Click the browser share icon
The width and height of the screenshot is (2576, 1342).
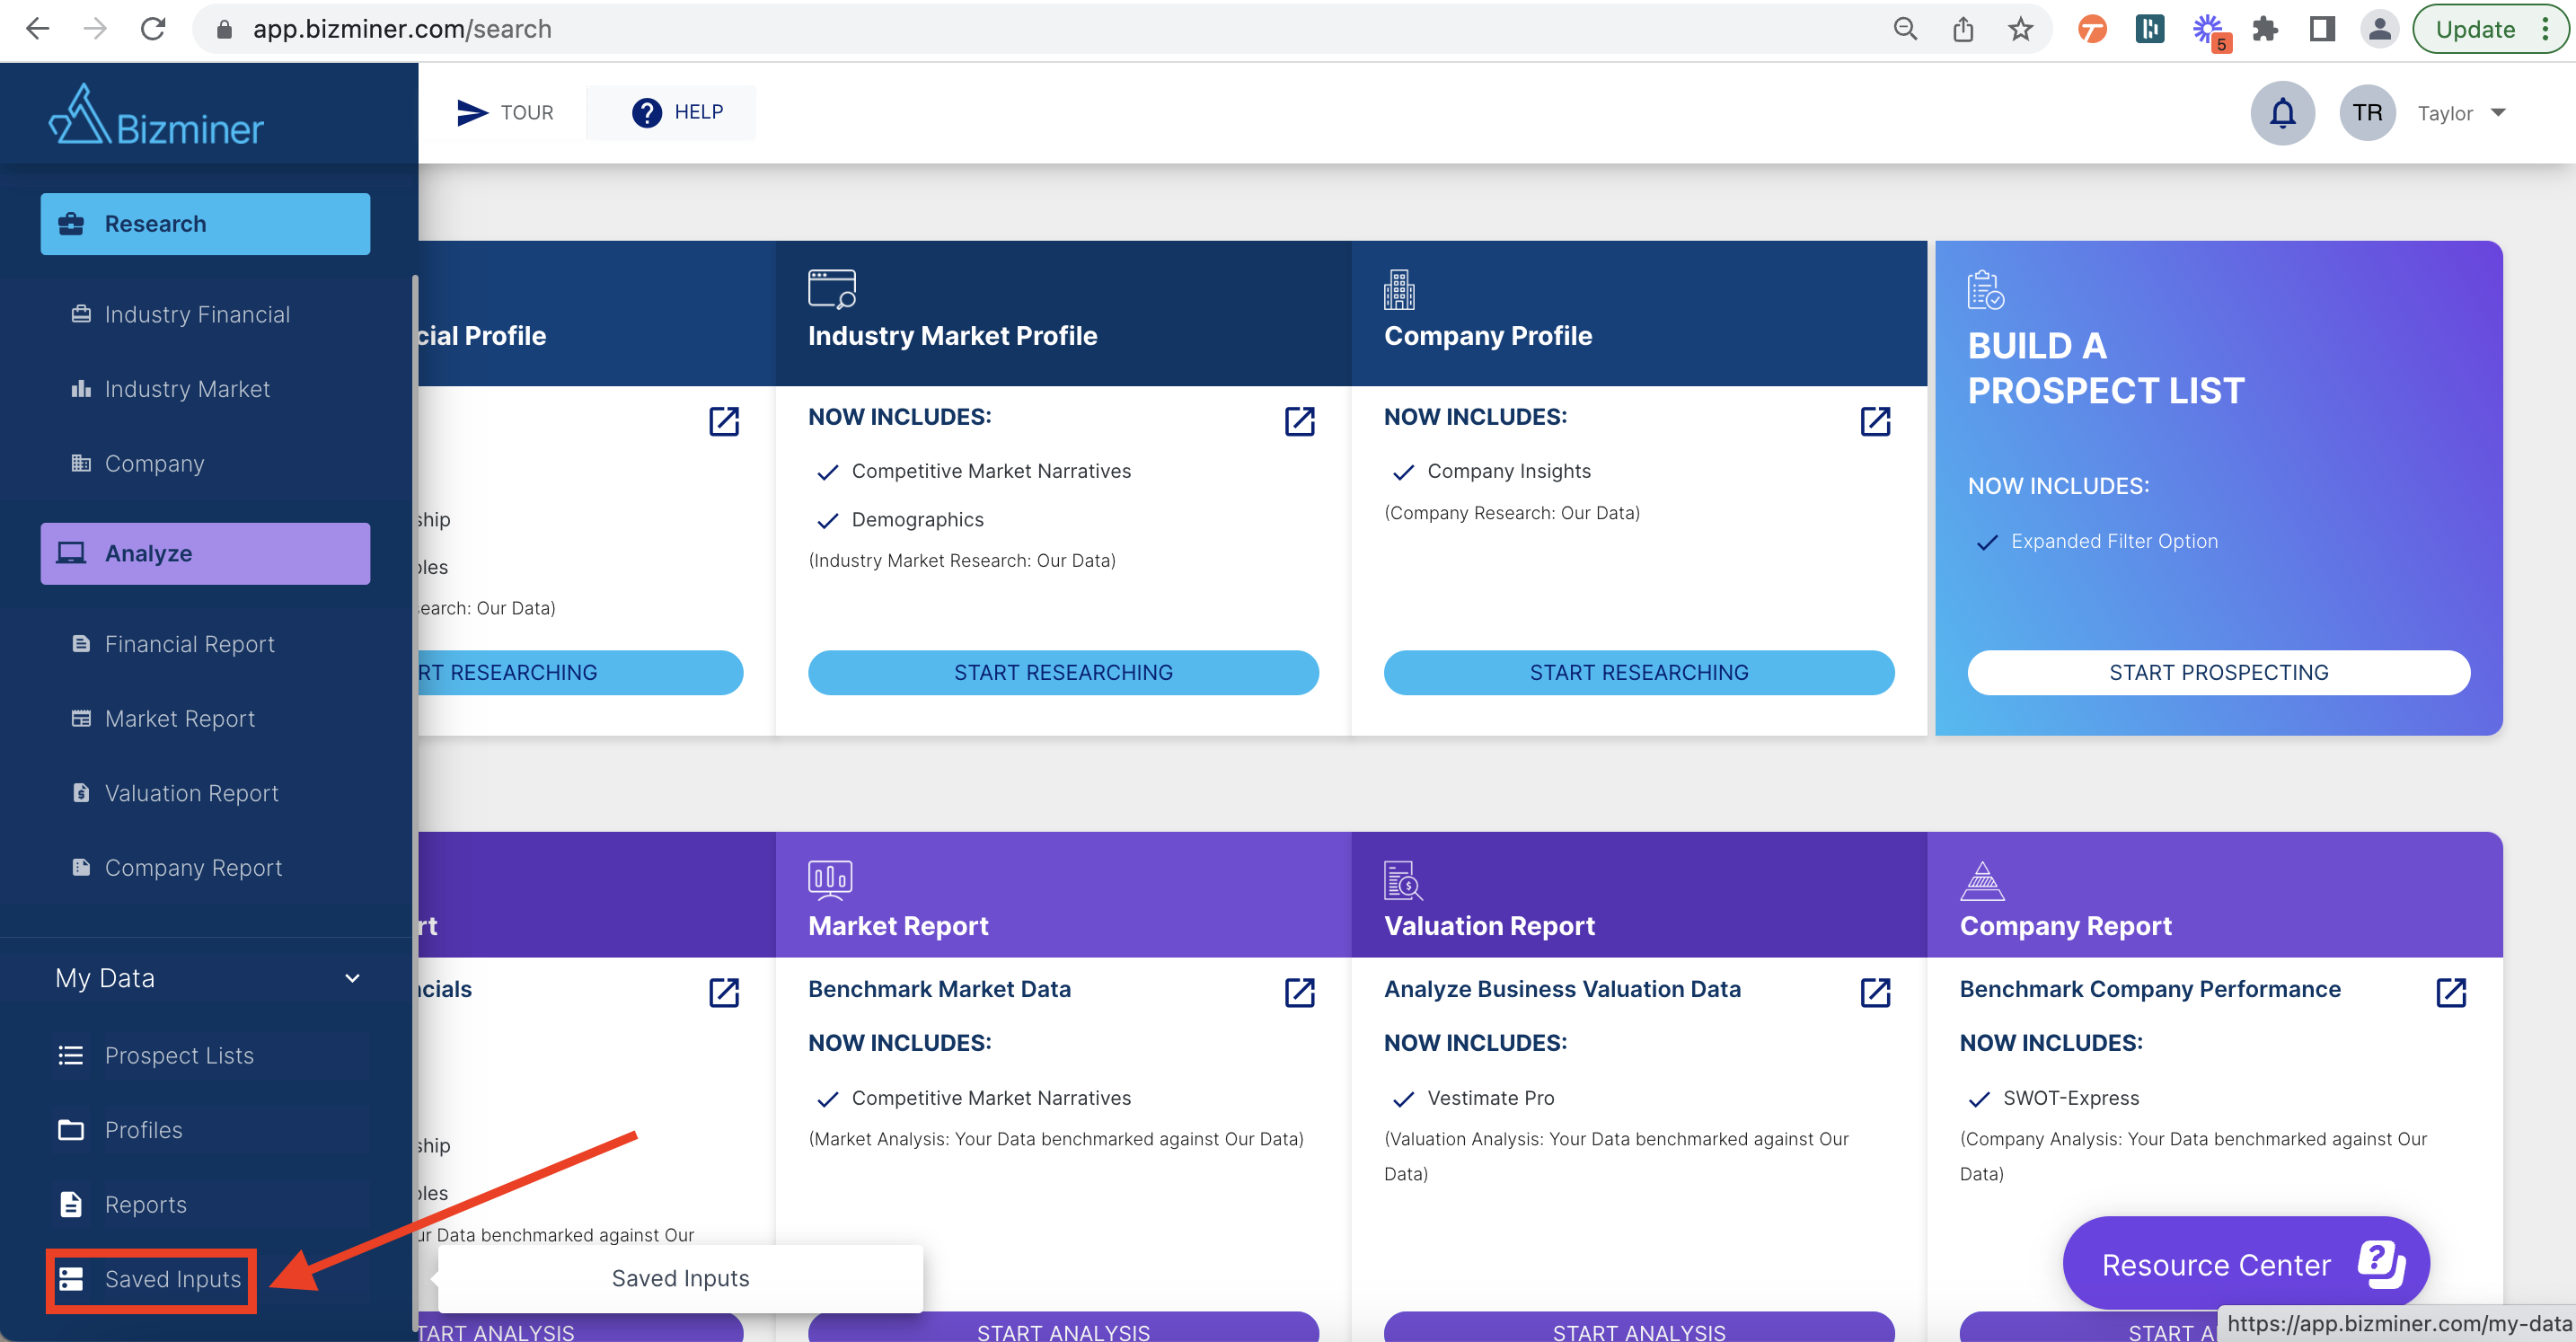point(1963,29)
